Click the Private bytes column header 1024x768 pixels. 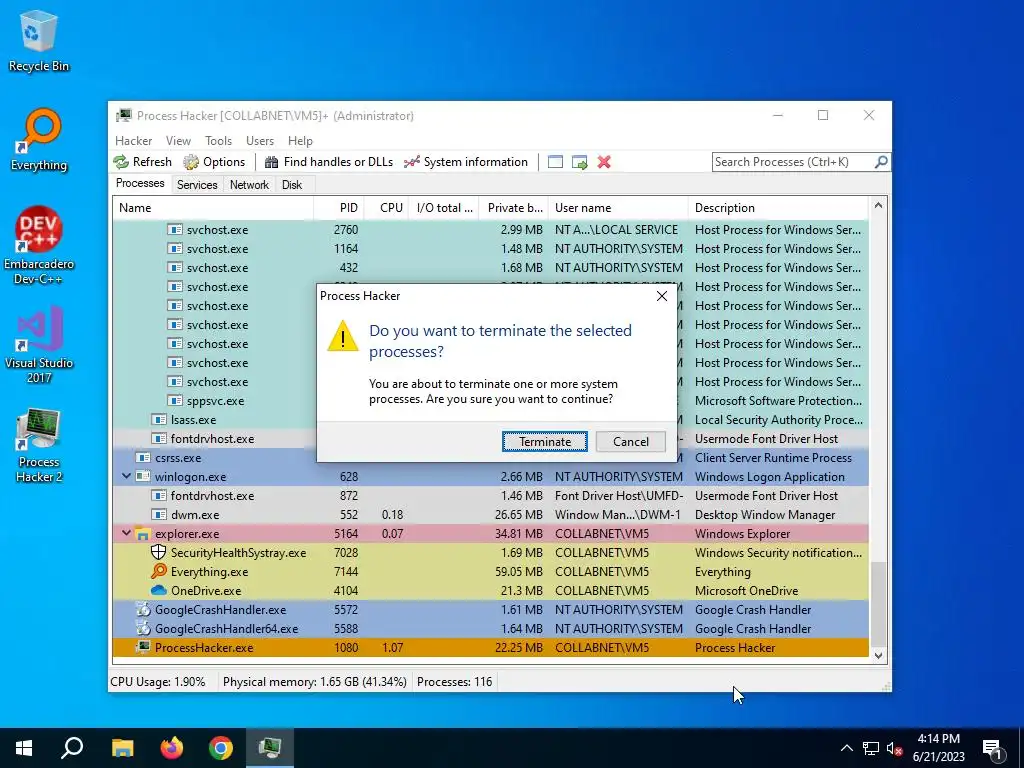click(514, 208)
